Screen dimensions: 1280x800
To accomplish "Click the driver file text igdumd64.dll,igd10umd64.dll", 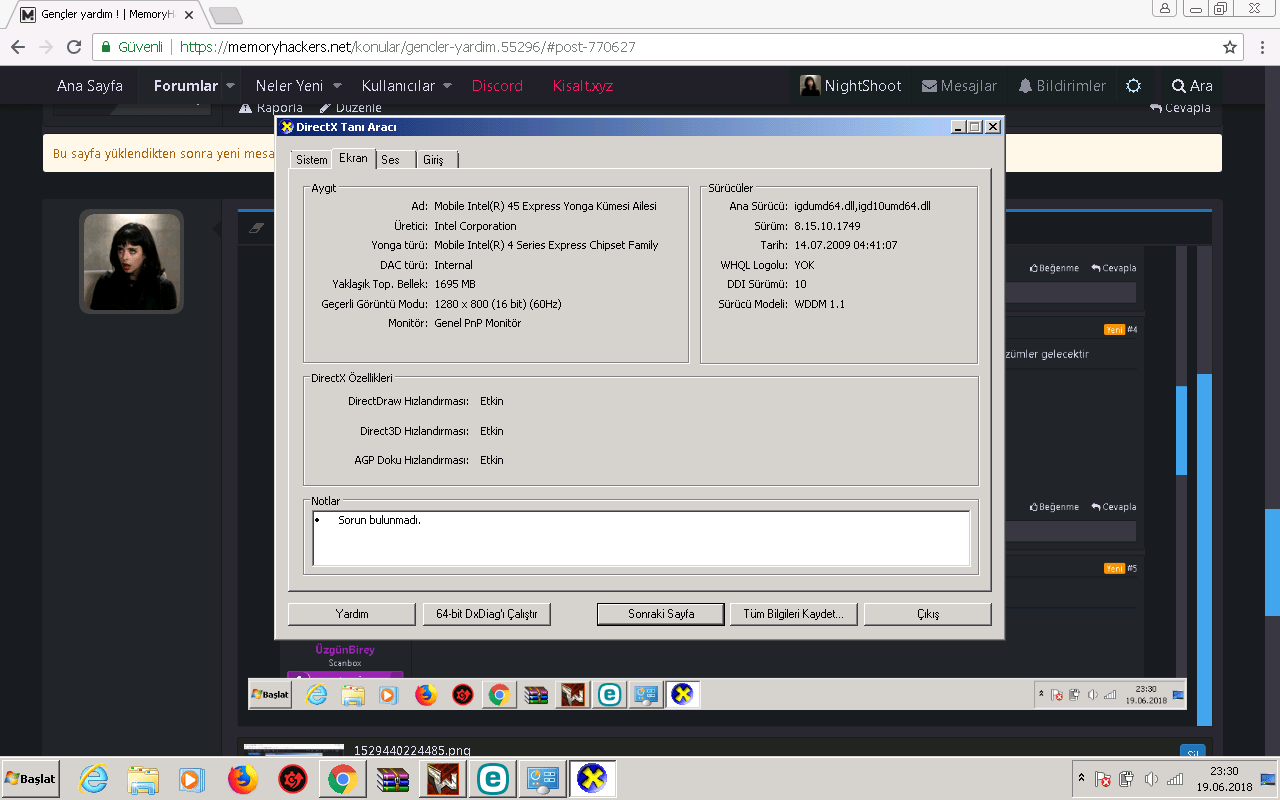I will pyautogui.click(x=863, y=206).
